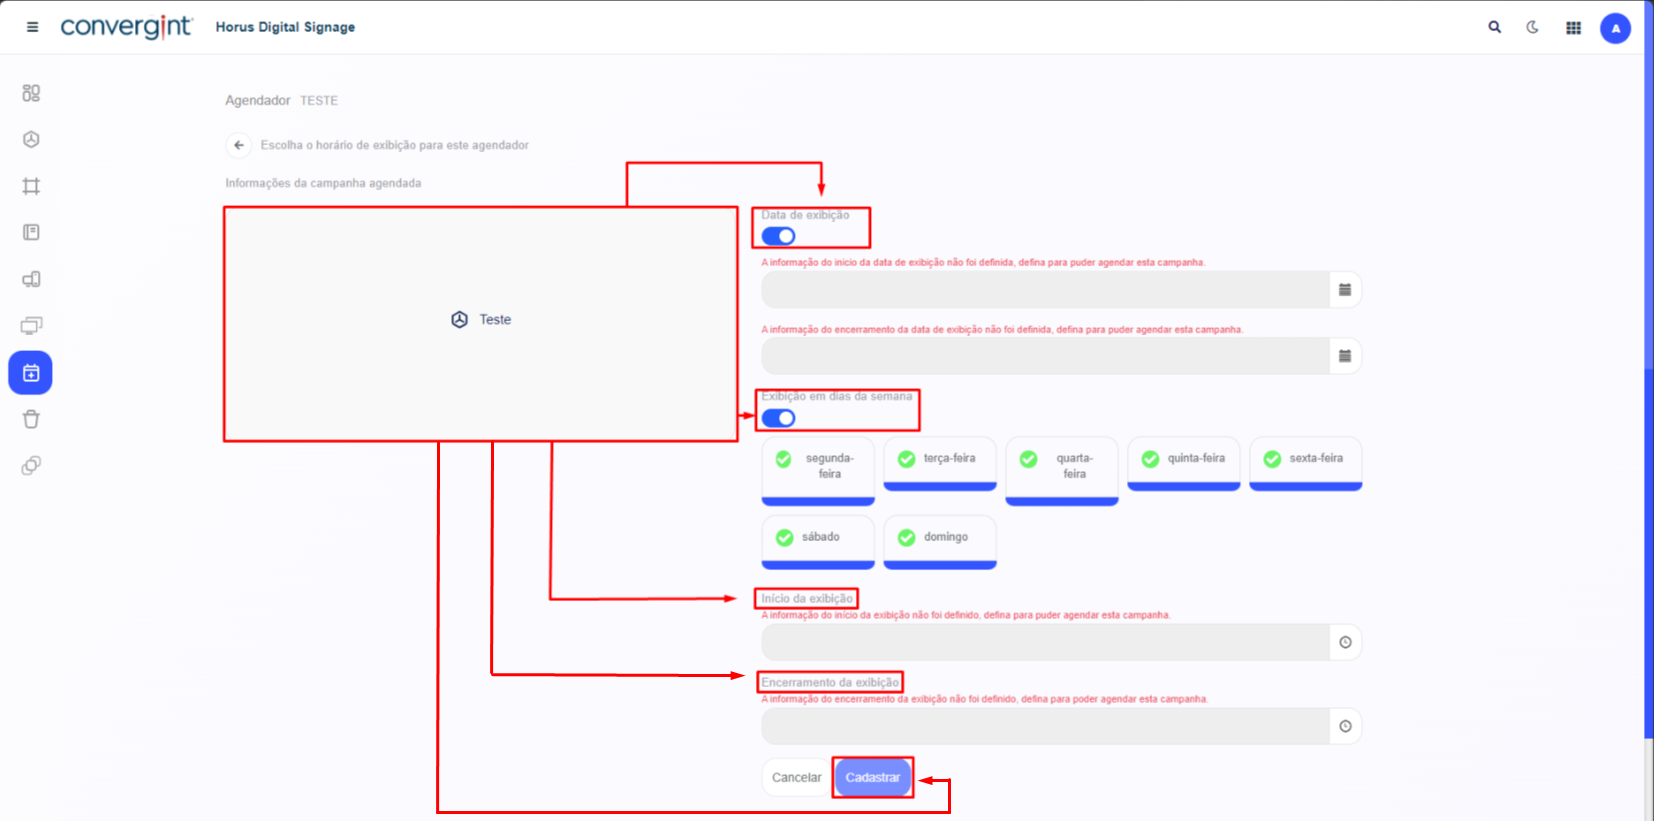This screenshot has width=1654, height=821.
Task: Open the apps grid launcher
Action: [x=1573, y=28]
